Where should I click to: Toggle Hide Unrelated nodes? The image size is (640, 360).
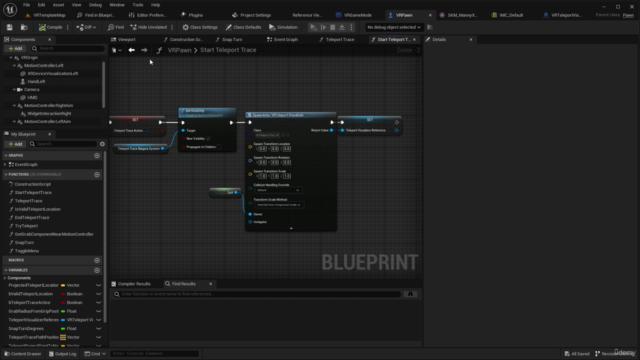[149, 27]
